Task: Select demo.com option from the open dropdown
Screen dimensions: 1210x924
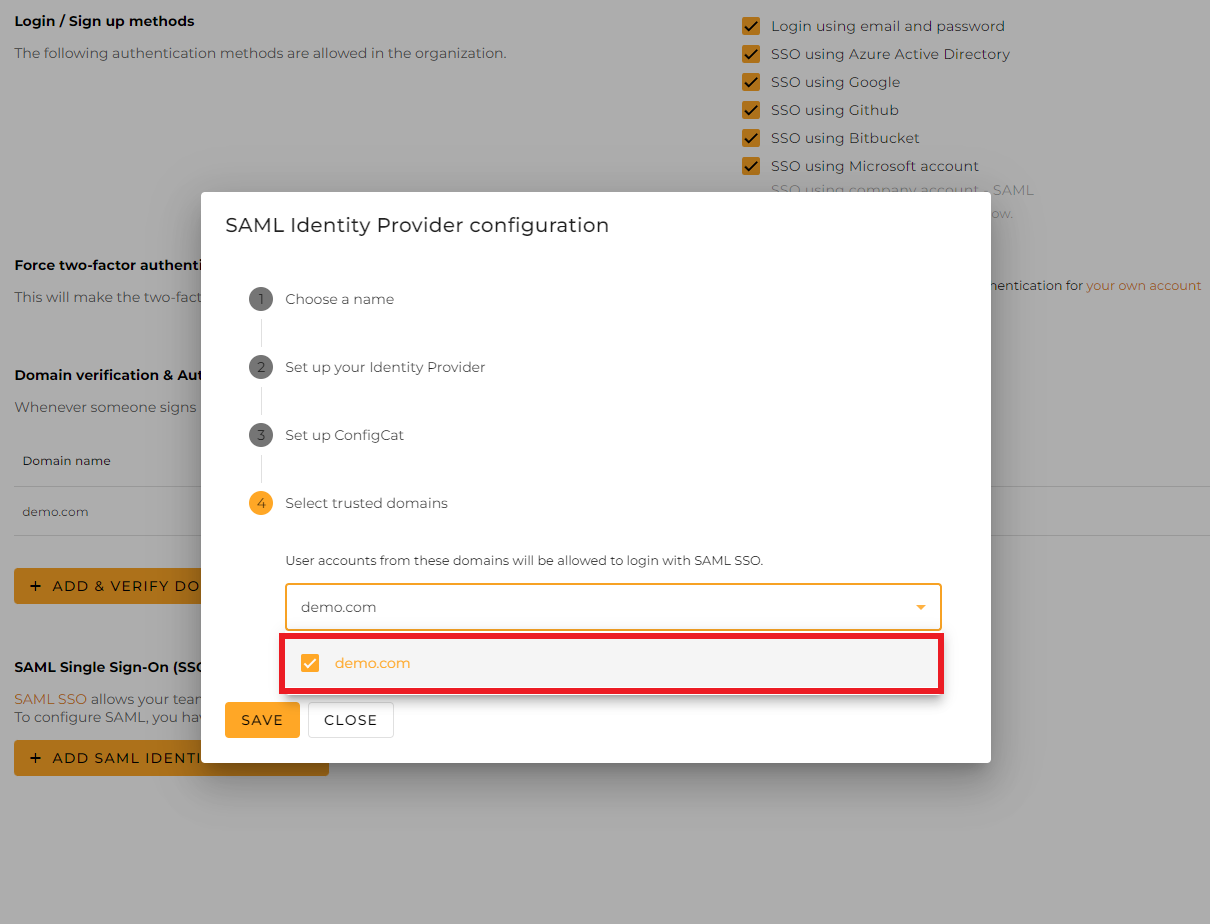Action: point(372,662)
